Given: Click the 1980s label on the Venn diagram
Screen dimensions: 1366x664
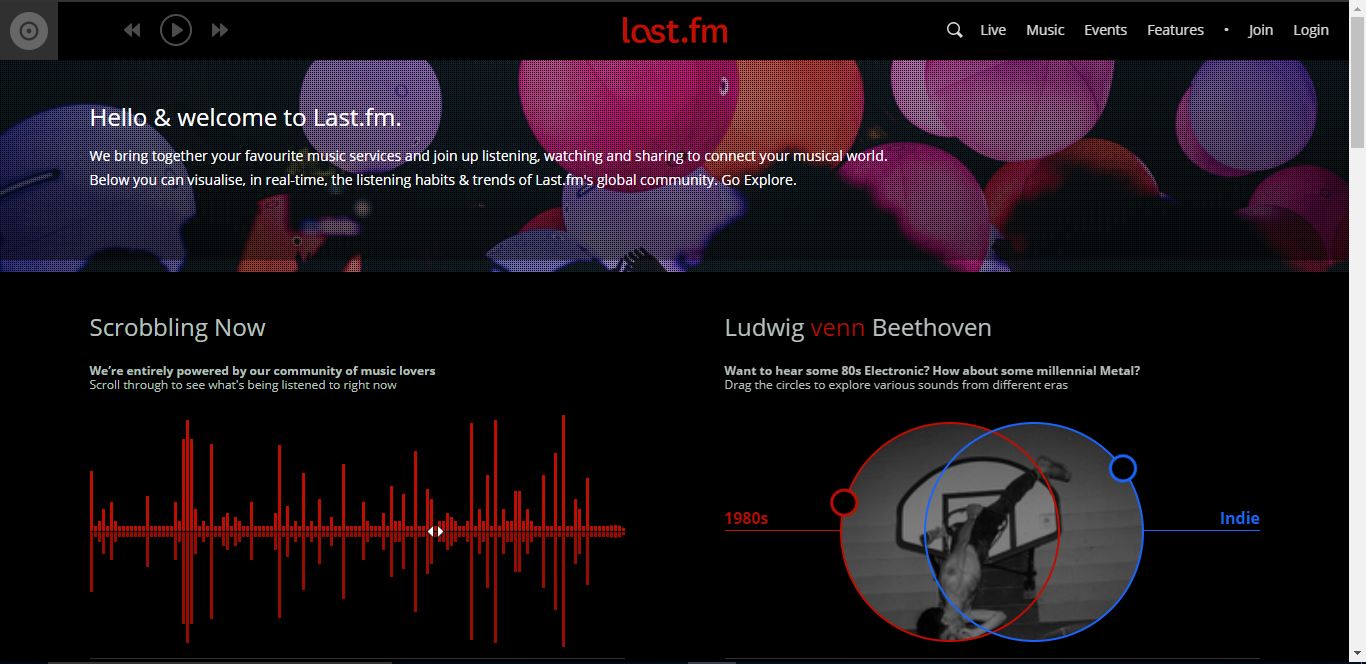Looking at the screenshot, I should tap(746, 518).
